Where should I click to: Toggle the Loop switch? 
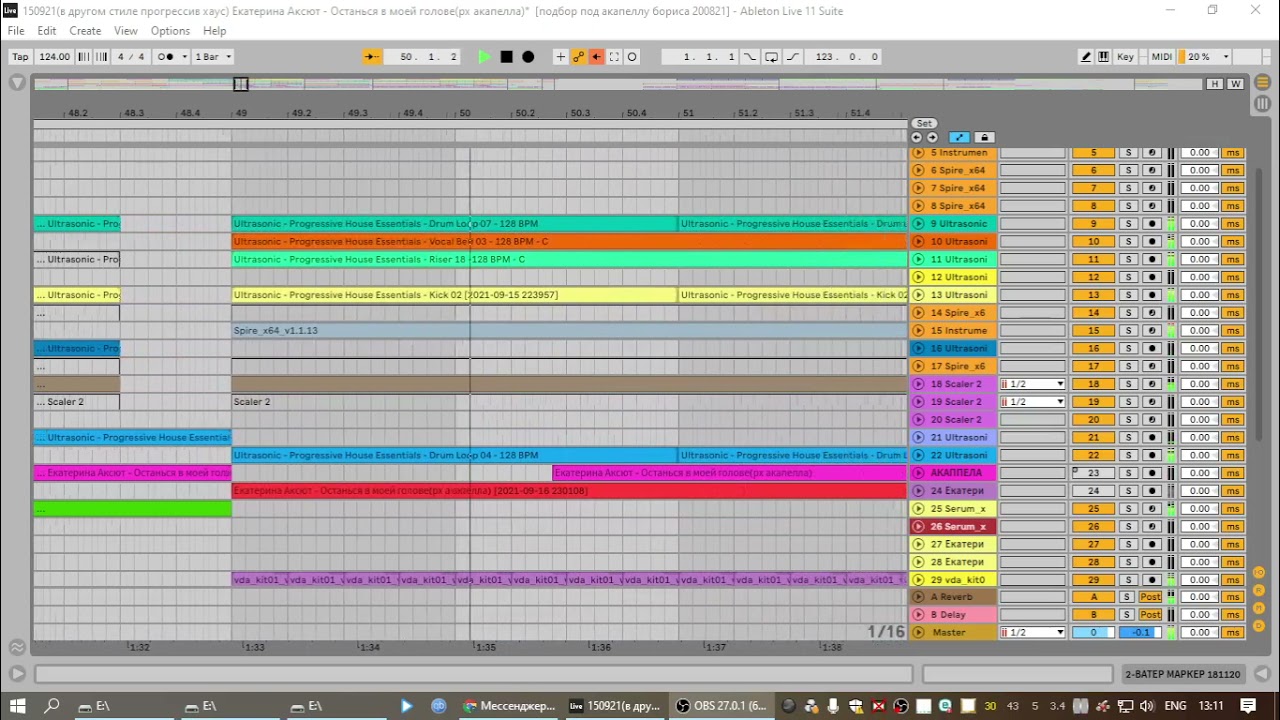point(771,57)
